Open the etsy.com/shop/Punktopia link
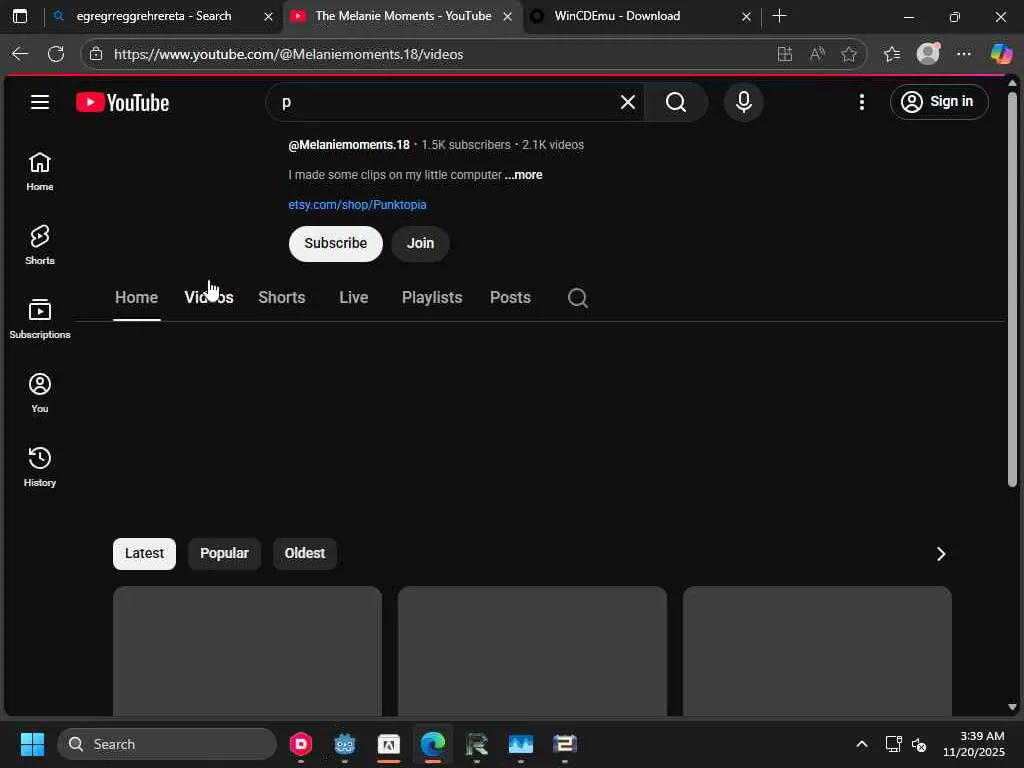1024x768 pixels. pos(357,205)
